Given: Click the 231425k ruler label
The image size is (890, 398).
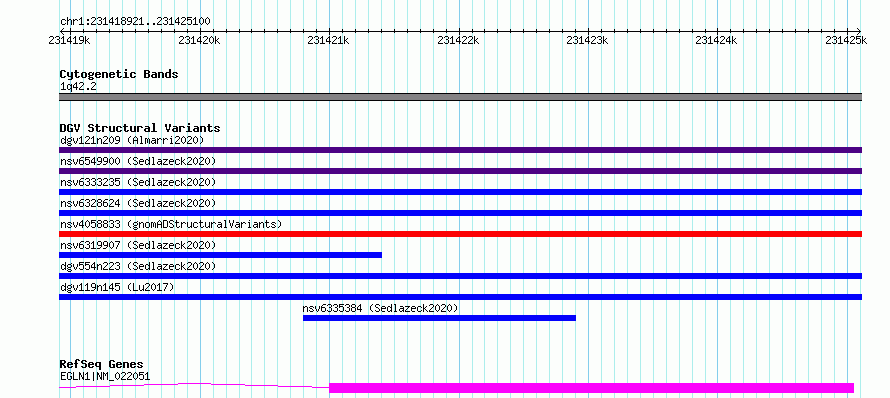Looking at the screenshot, I should pyautogui.click(x=846, y=40).
